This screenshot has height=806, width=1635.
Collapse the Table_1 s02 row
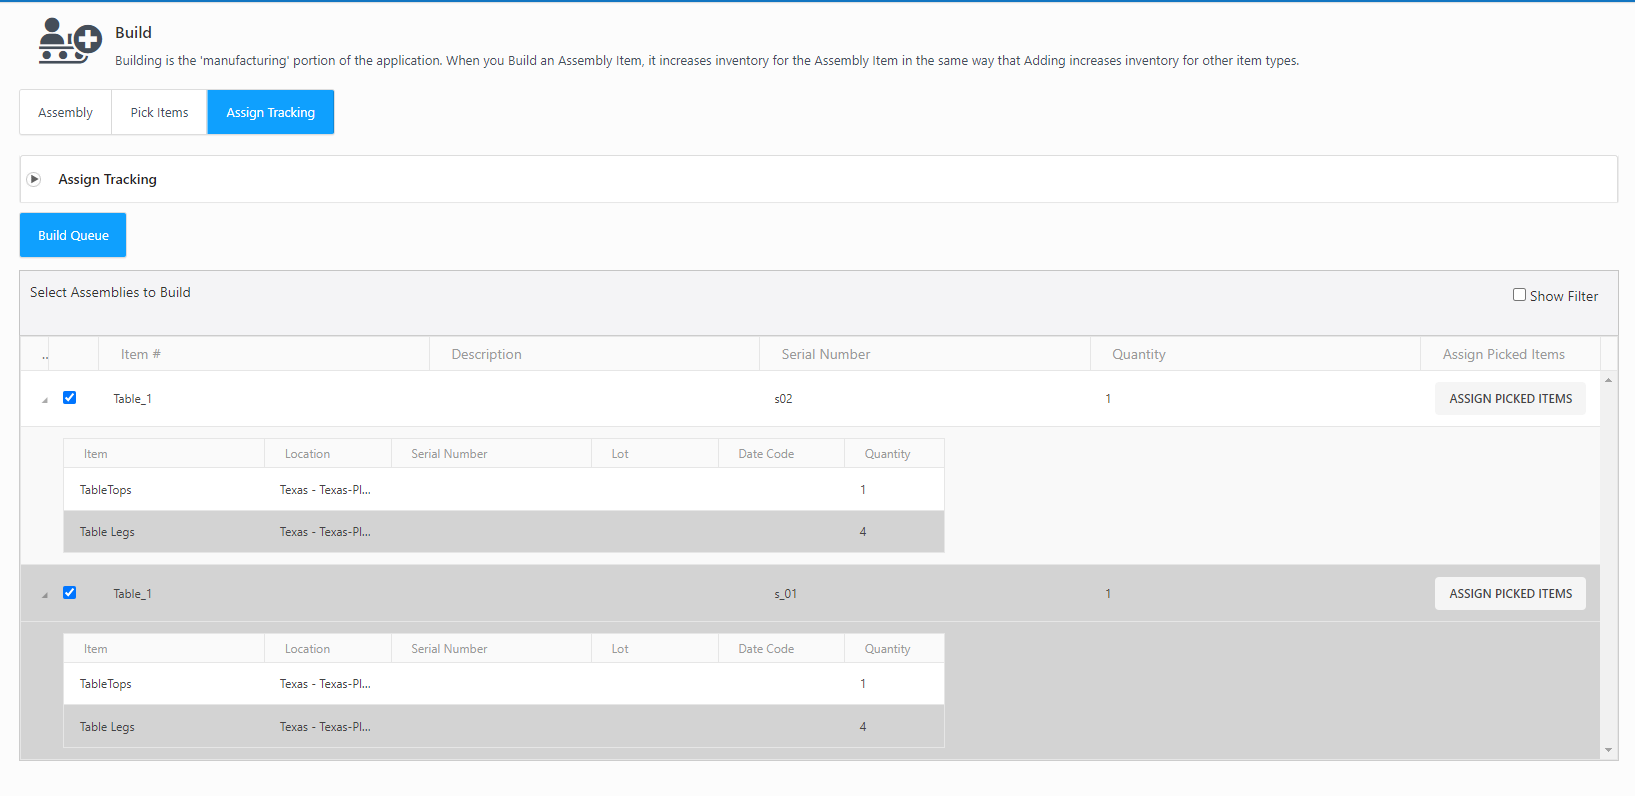(44, 400)
